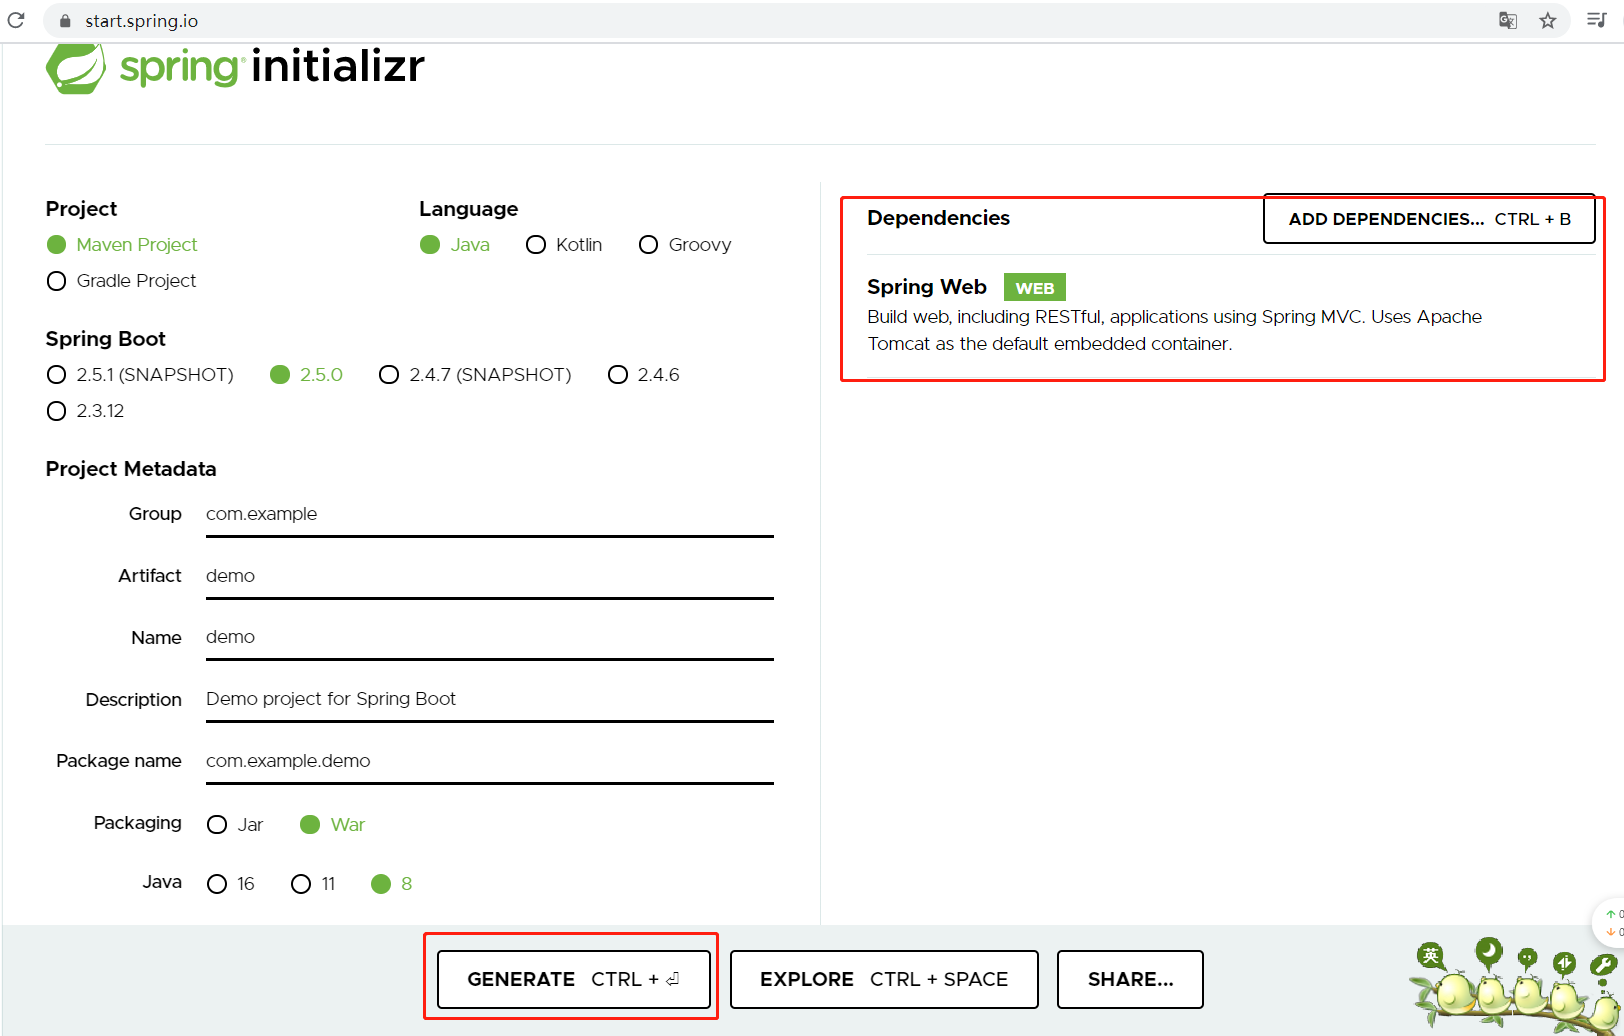Viewport: 1624px width, 1036px height.
Task: Click the Dependencies heading
Action: click(938, 218)
